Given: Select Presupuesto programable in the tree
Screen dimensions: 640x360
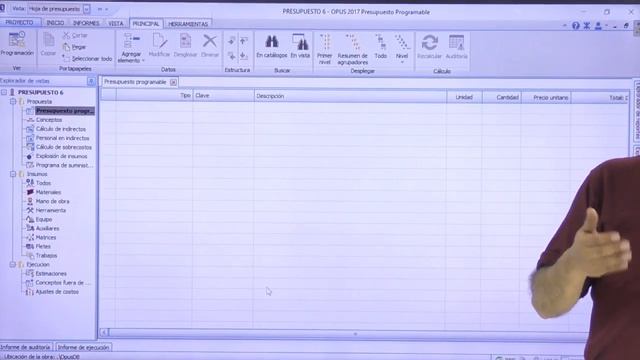Looking at the screenshot, I should (x=64, y=111).
